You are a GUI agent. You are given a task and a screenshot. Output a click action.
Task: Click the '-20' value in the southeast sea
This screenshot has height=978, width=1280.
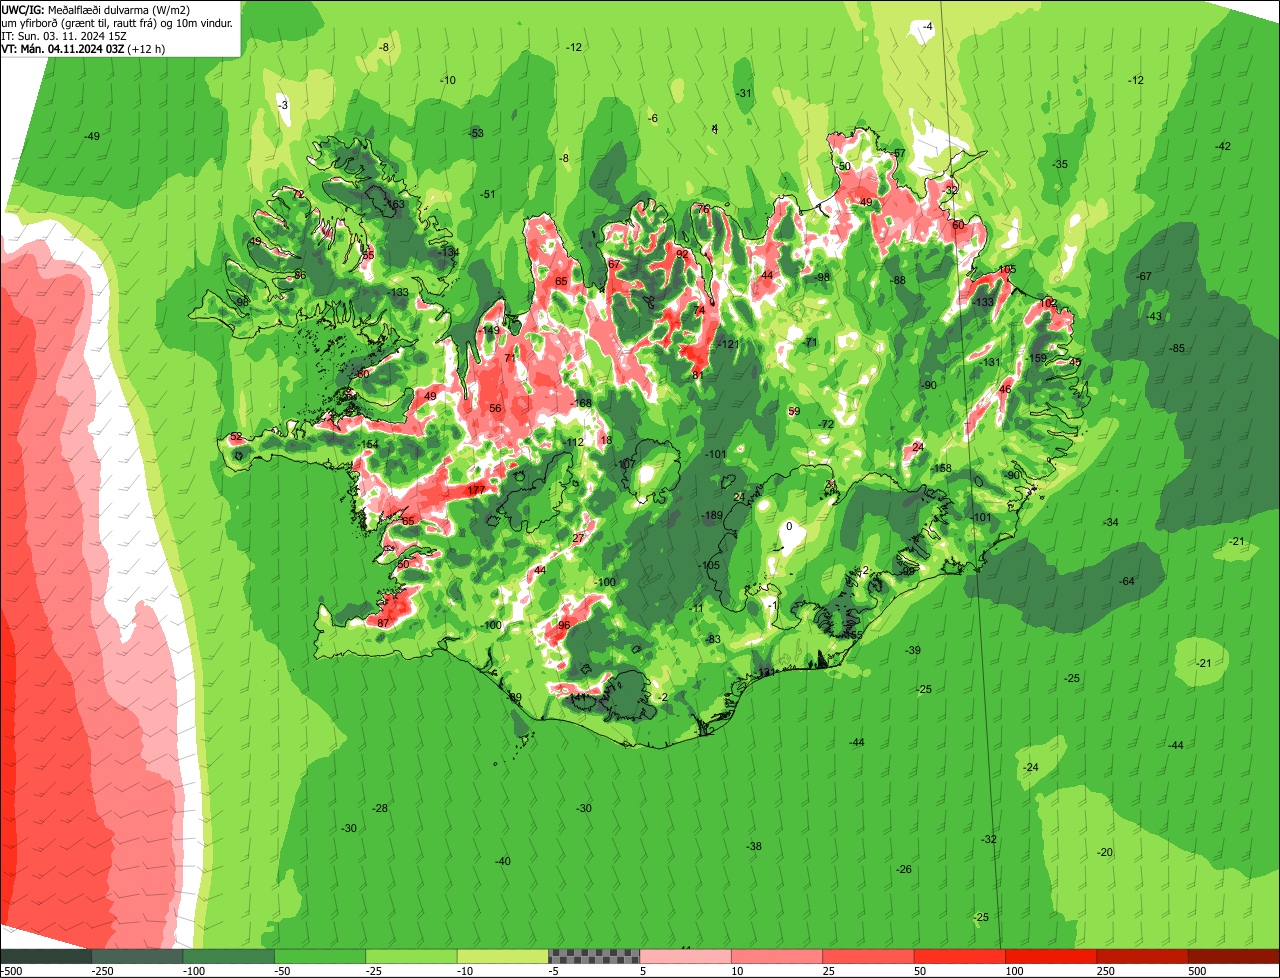[1105, 852]
